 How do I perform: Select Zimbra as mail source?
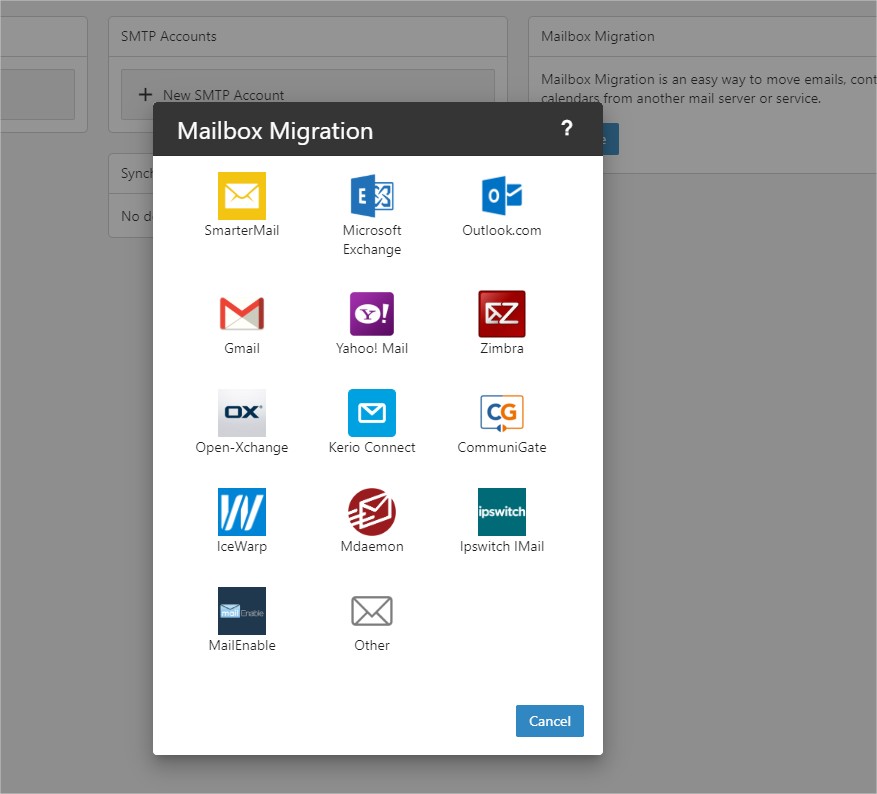[x=502, y=314]
